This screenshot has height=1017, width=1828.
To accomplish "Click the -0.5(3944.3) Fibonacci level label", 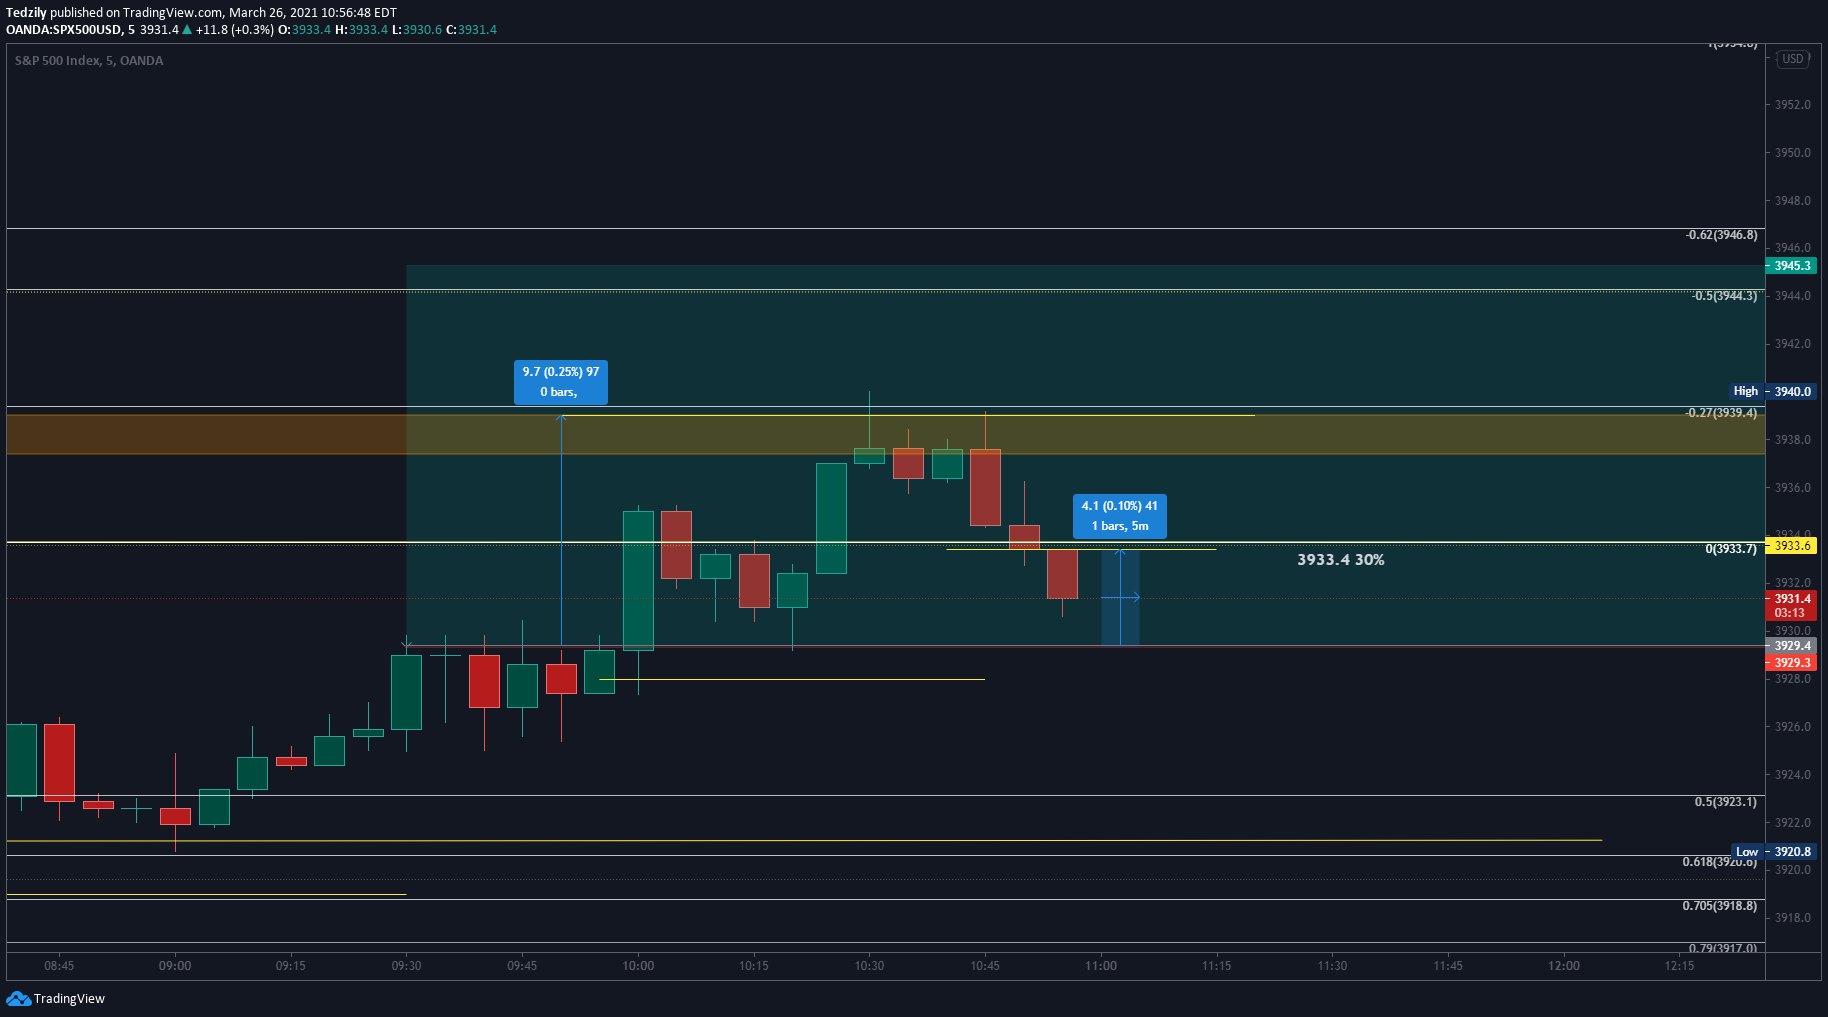I will [1724, 296].
